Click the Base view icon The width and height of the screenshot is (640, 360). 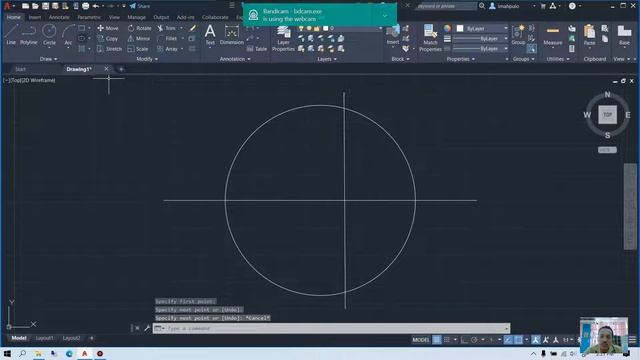tap(624, 35)
